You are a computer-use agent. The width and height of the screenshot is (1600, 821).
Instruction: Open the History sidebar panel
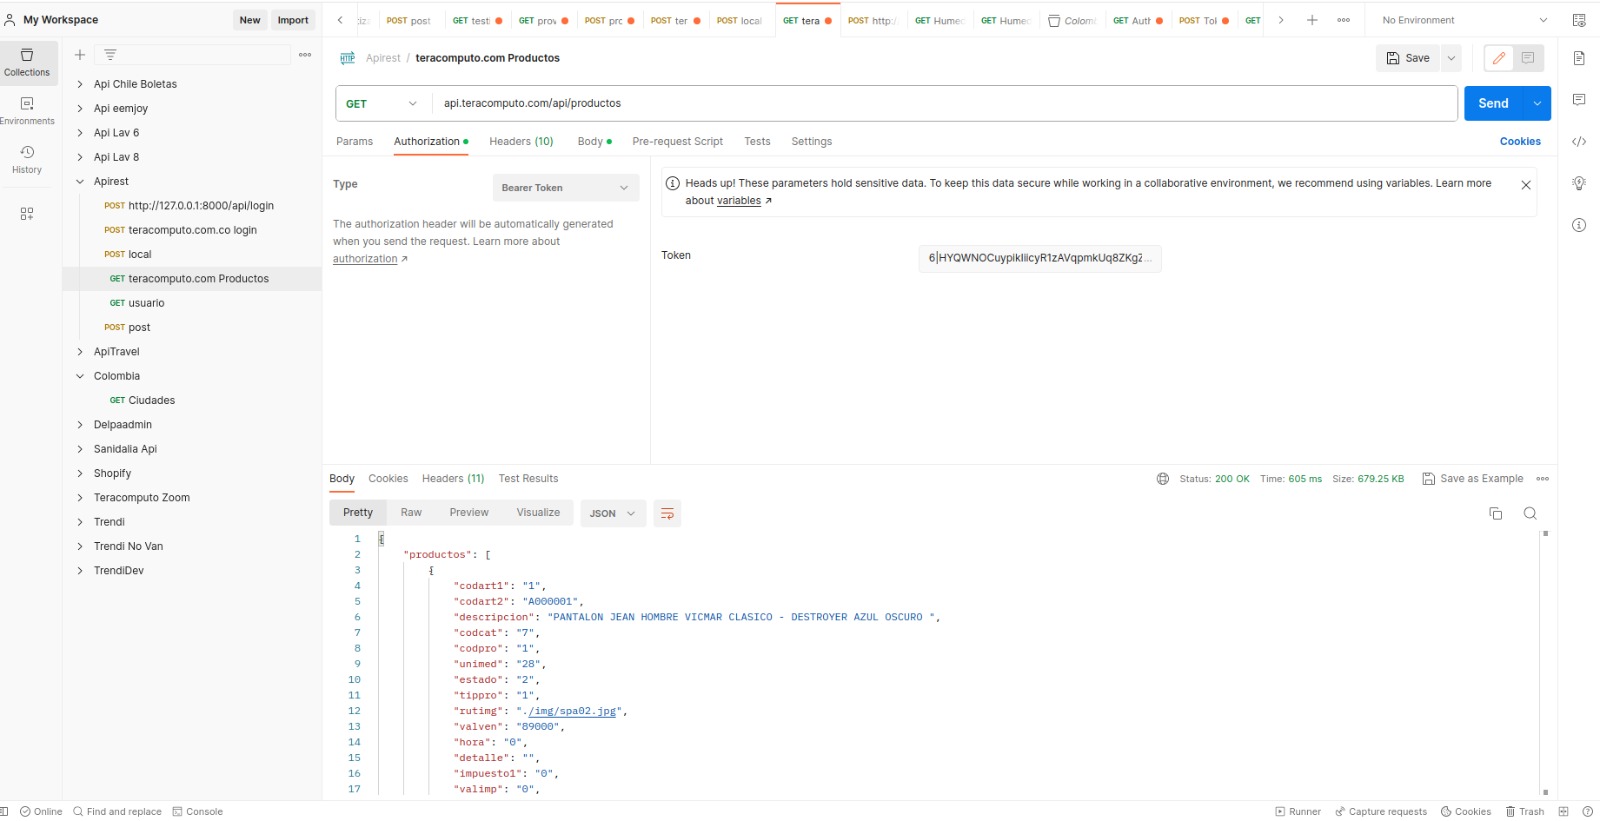(27, 159)
